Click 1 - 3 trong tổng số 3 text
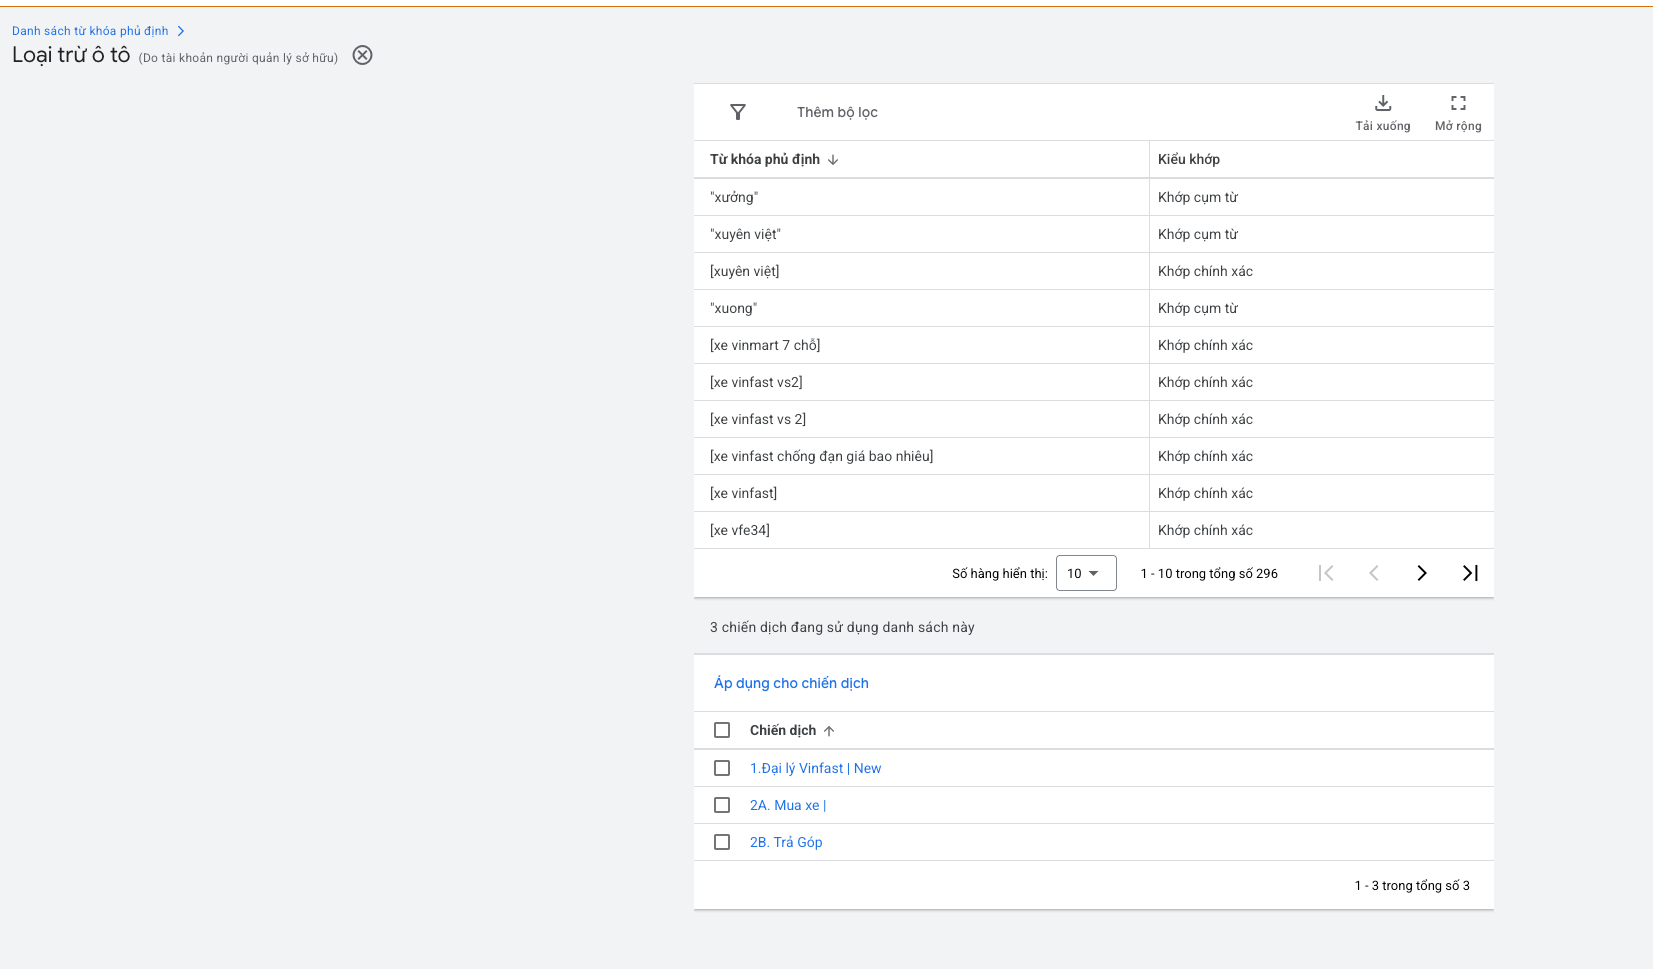 click(1412, 885)
